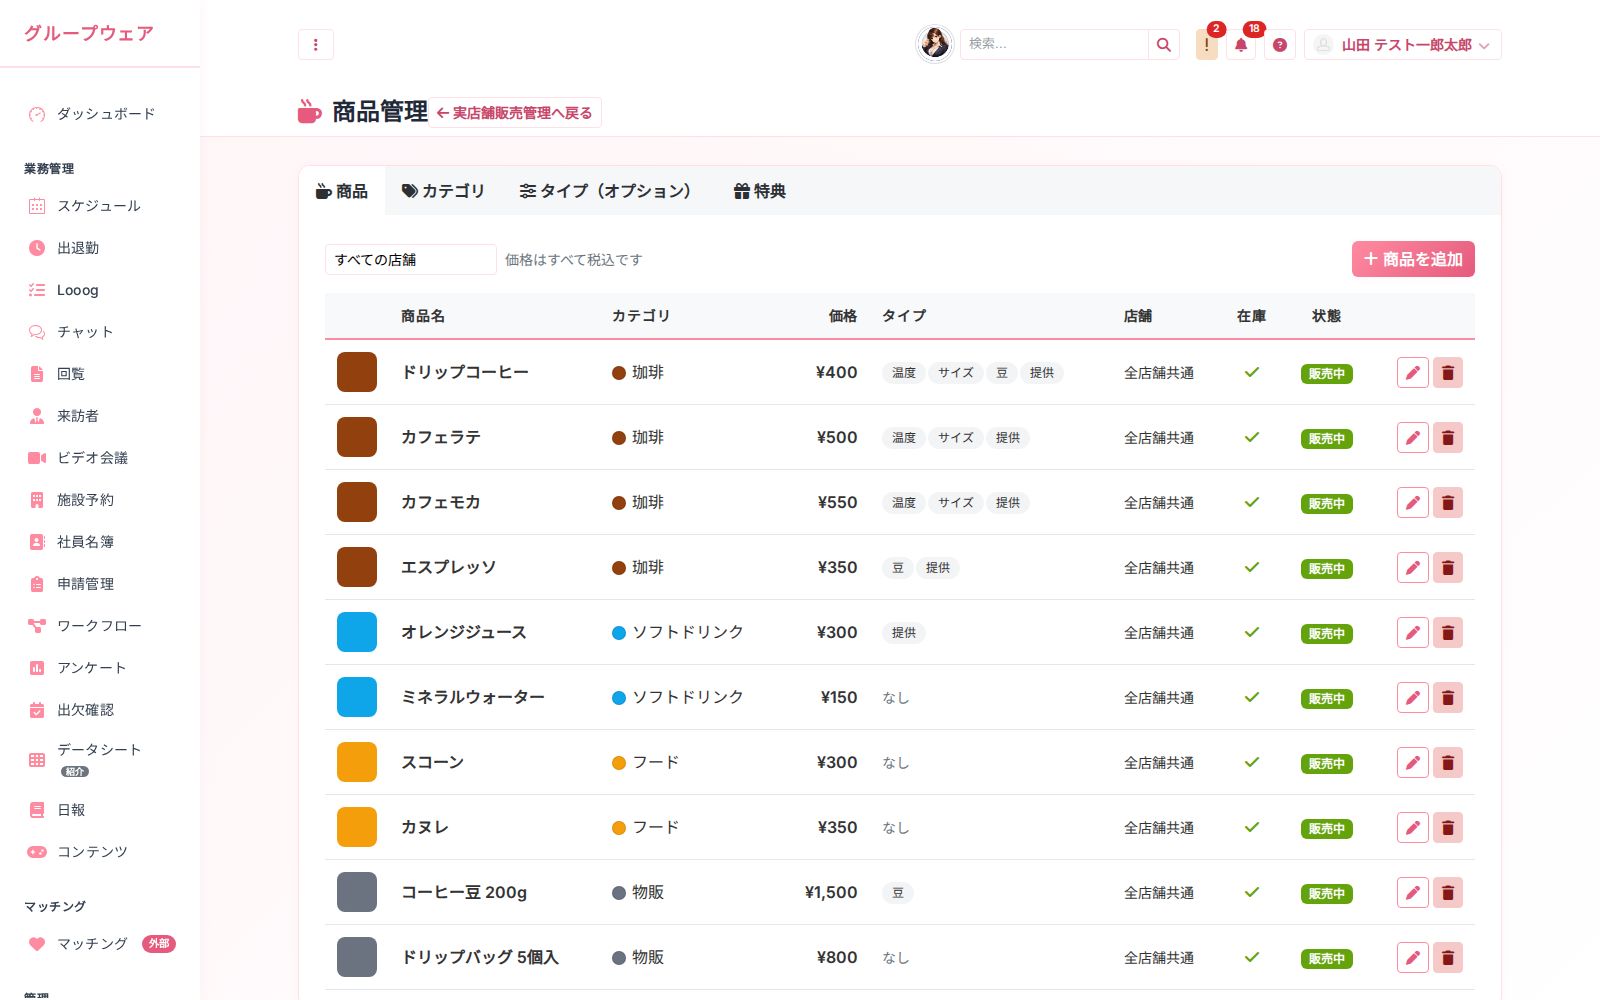Viewport: 1600px width, 1000px height.
Task: Click the 商品を追加 button
Action: (x=1413, y=259)
